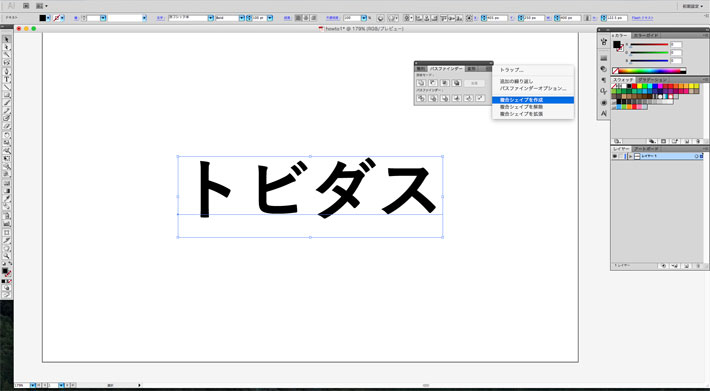Click the Trim pathfinder icon

433,98
